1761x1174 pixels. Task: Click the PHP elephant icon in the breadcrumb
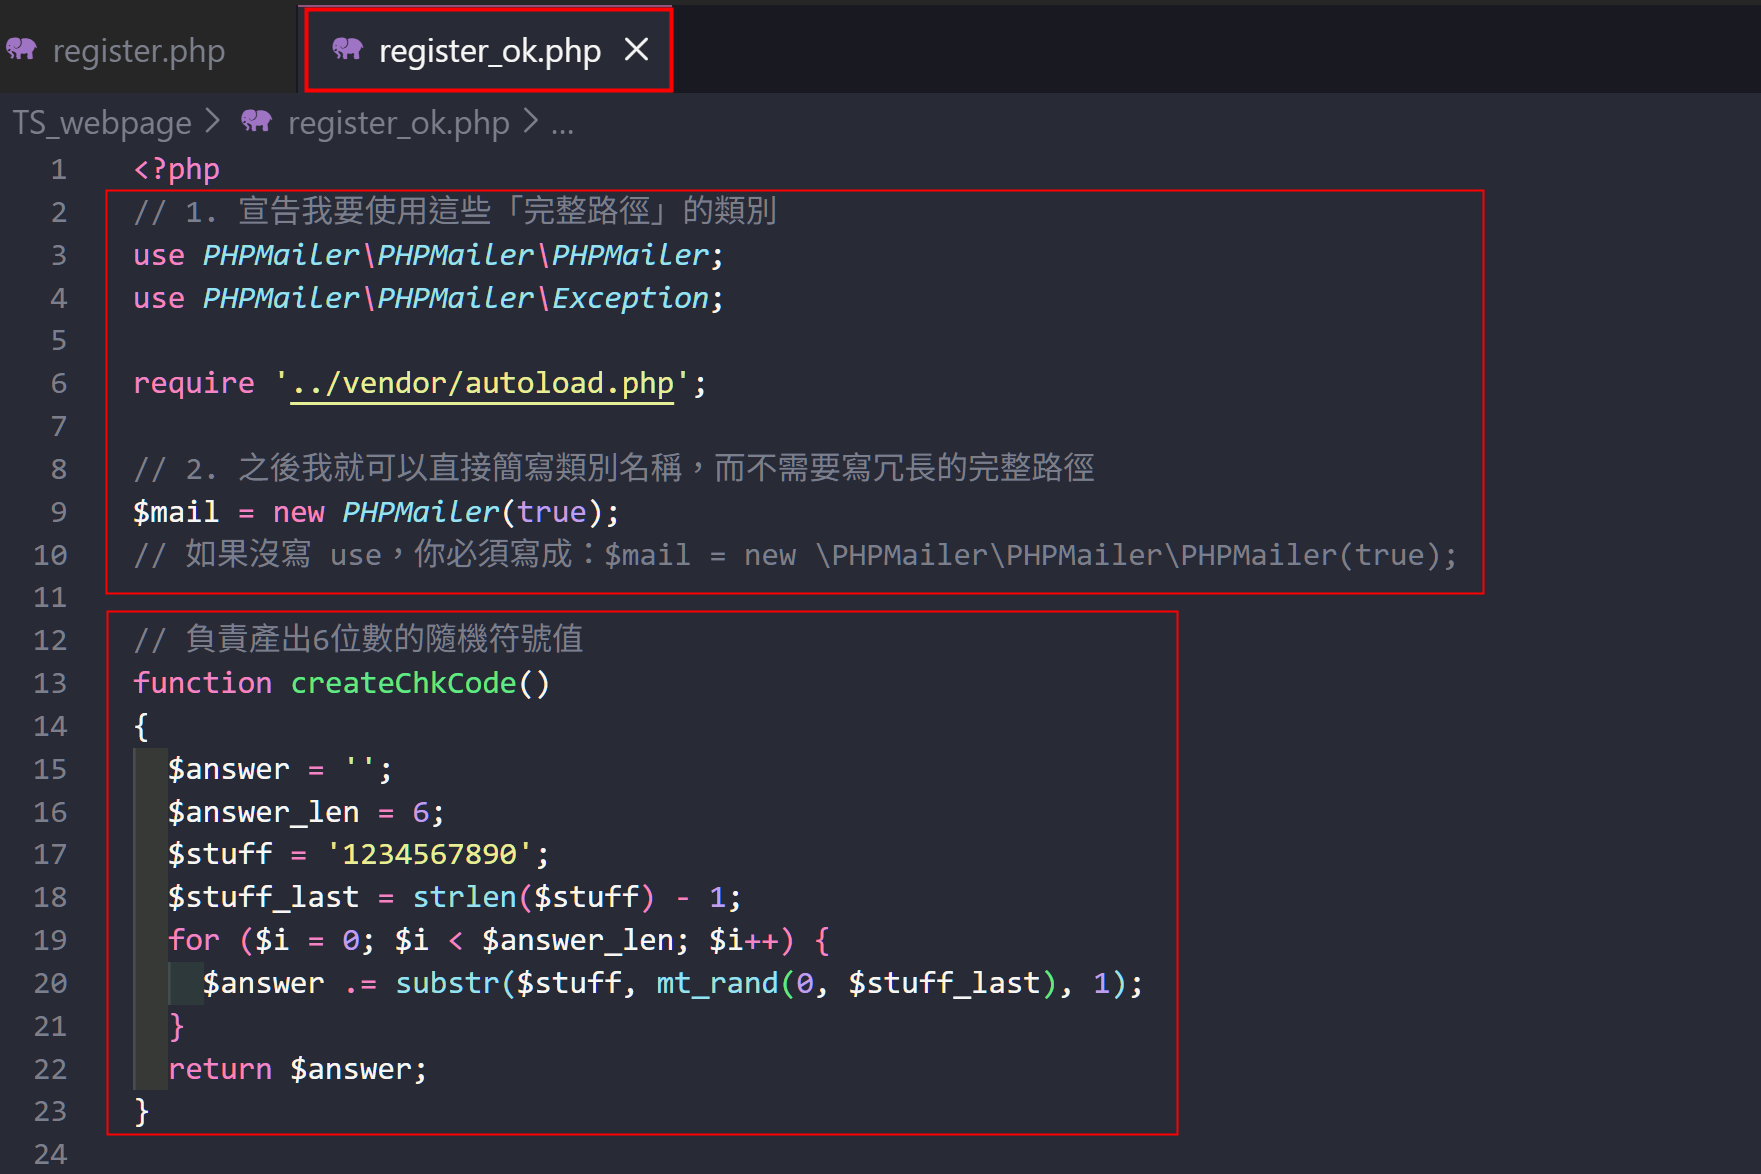coord(256,121)
